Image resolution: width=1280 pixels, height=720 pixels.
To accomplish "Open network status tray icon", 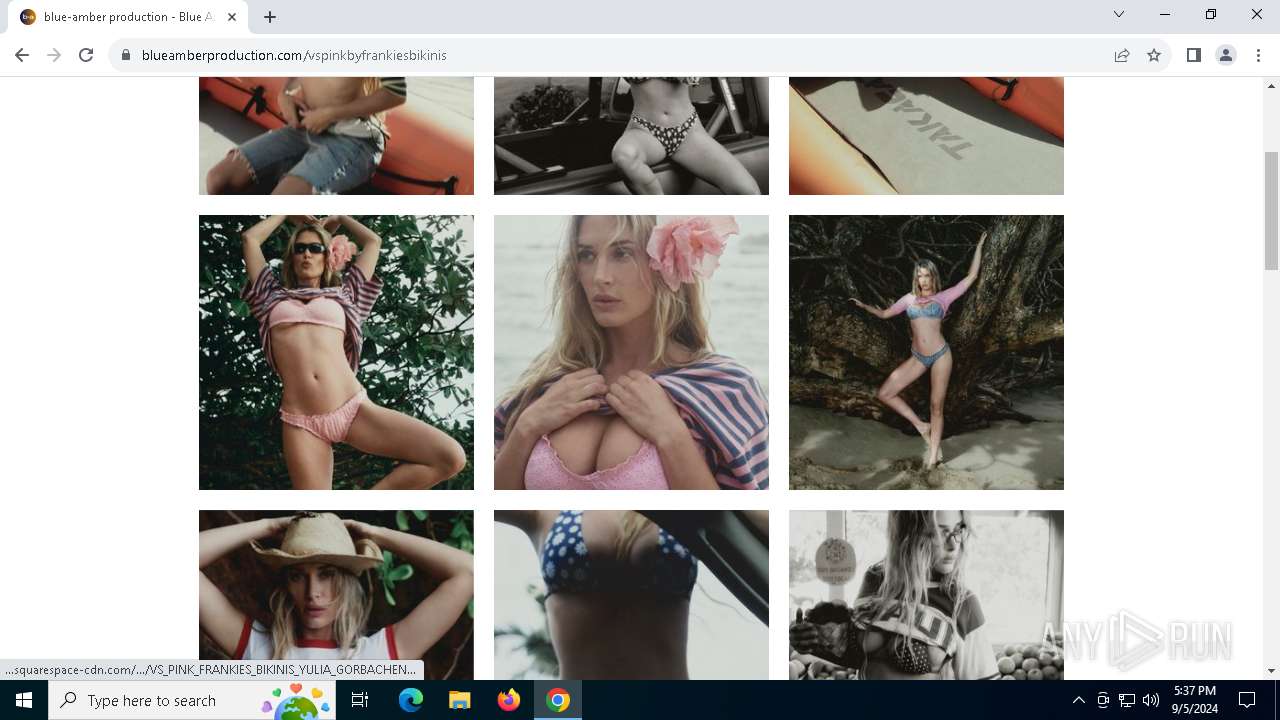I will [x=1127, y=700].
